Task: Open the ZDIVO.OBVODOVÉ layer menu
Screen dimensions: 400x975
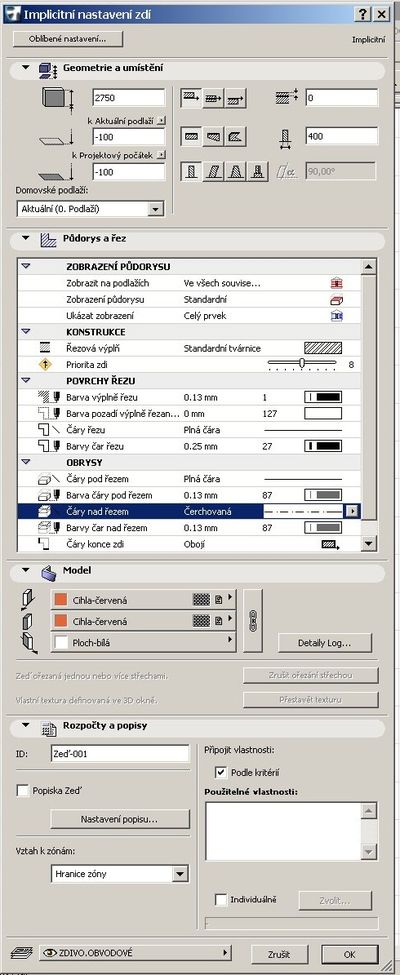Action: tap(136, 953)
